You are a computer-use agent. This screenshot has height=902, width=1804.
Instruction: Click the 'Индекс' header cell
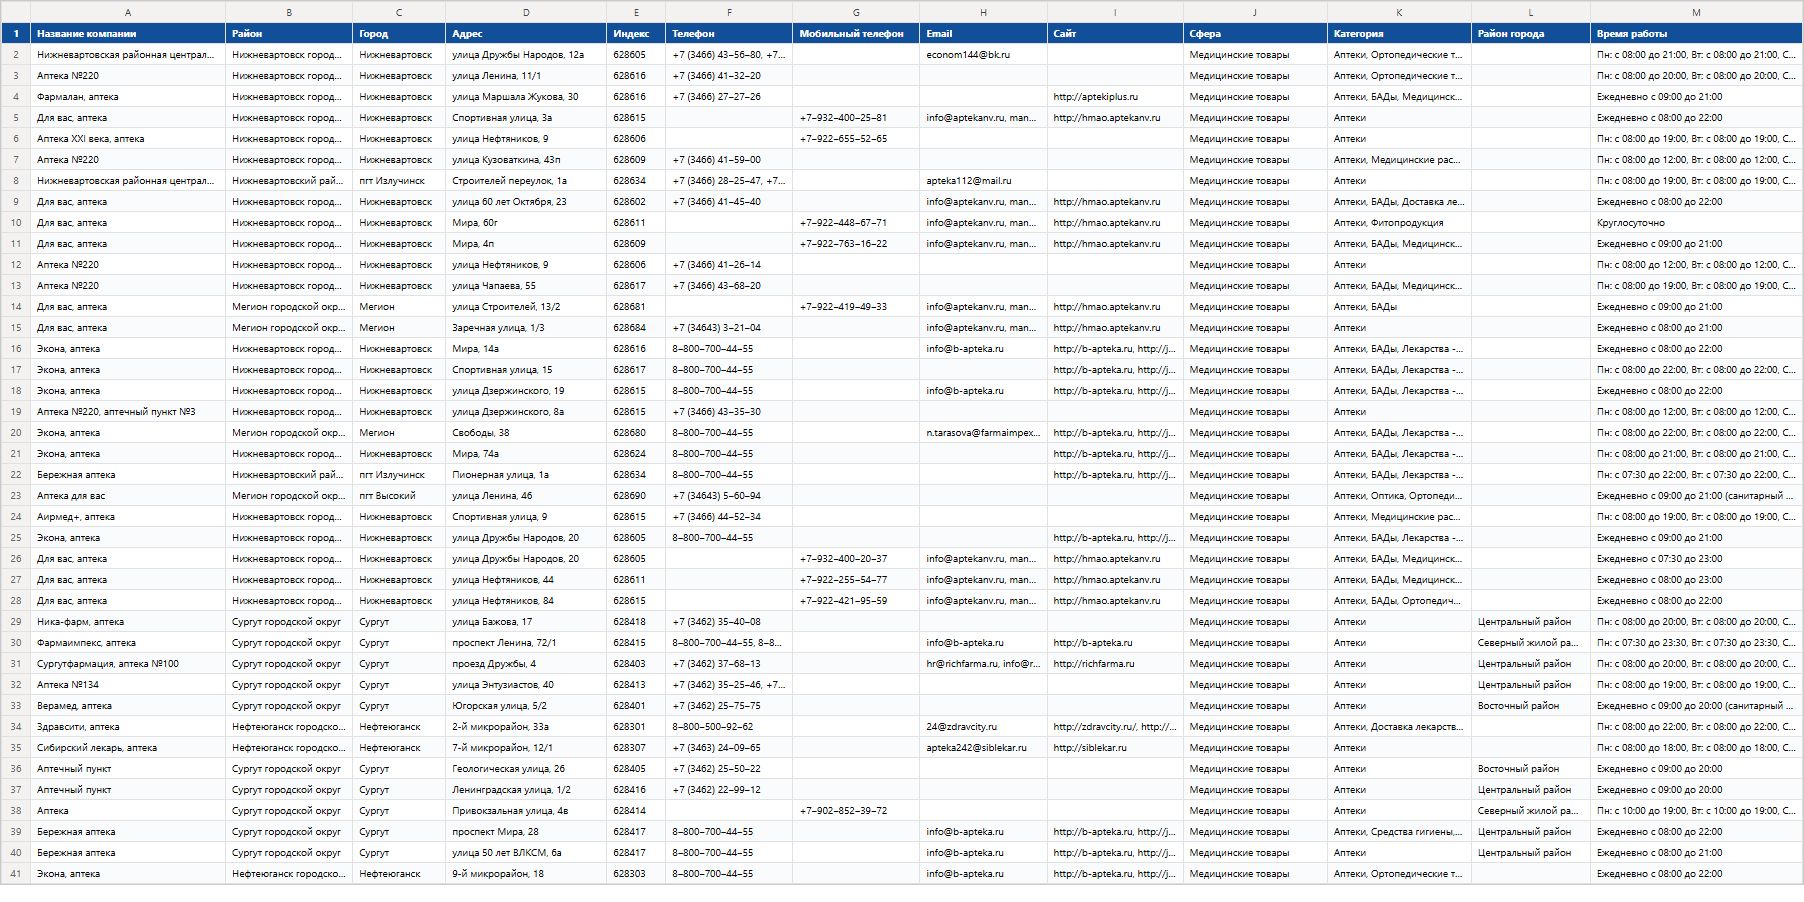(x=636, y=33)
